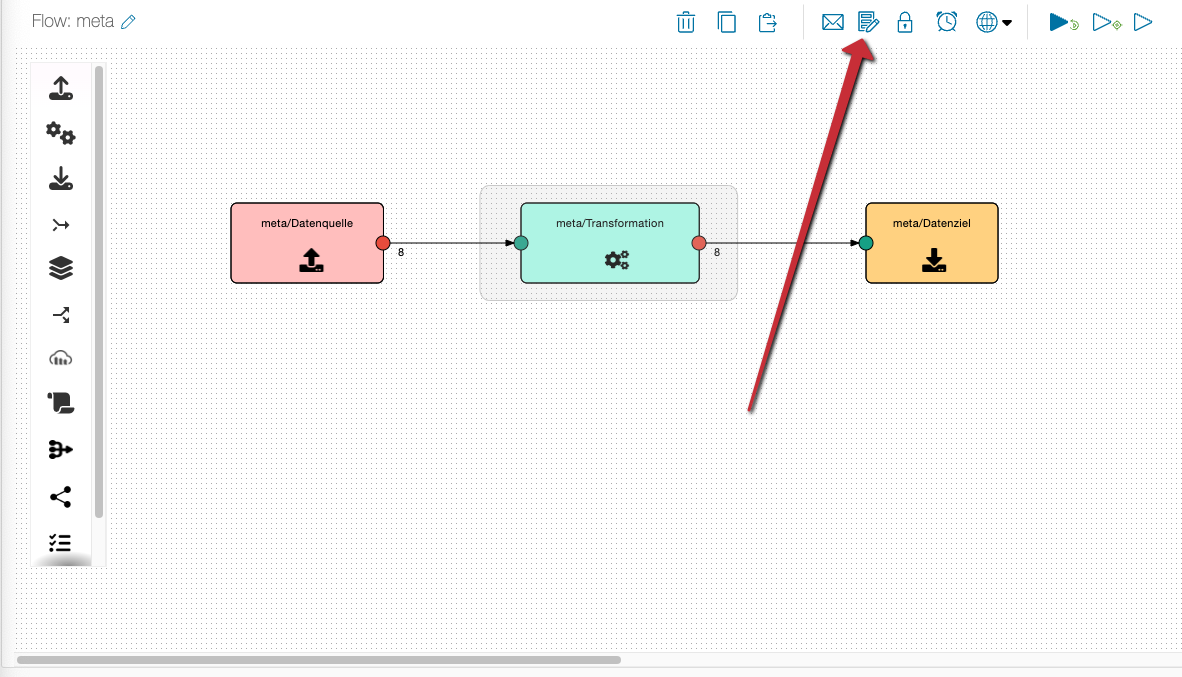Select the upload data source palette icon

61,89
